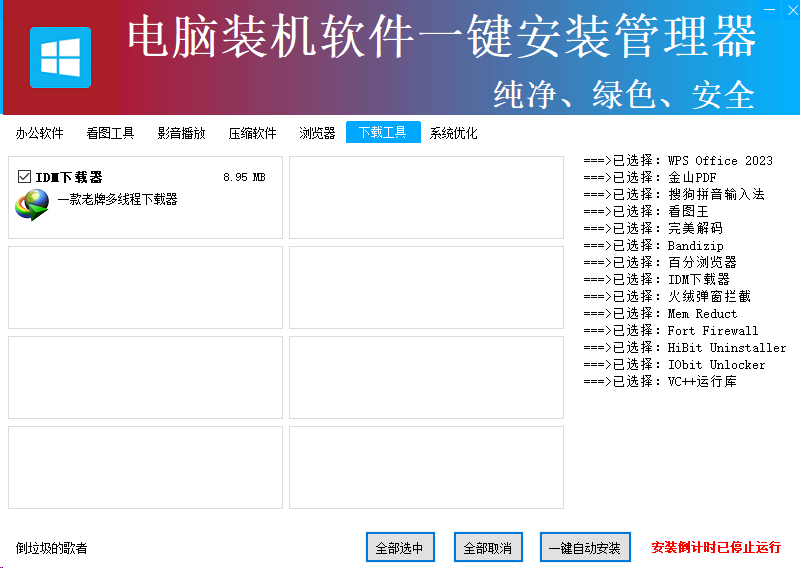Click the 8.95 MB size label
The width and height of the screenshot is (800, 568).
[244, 177]
